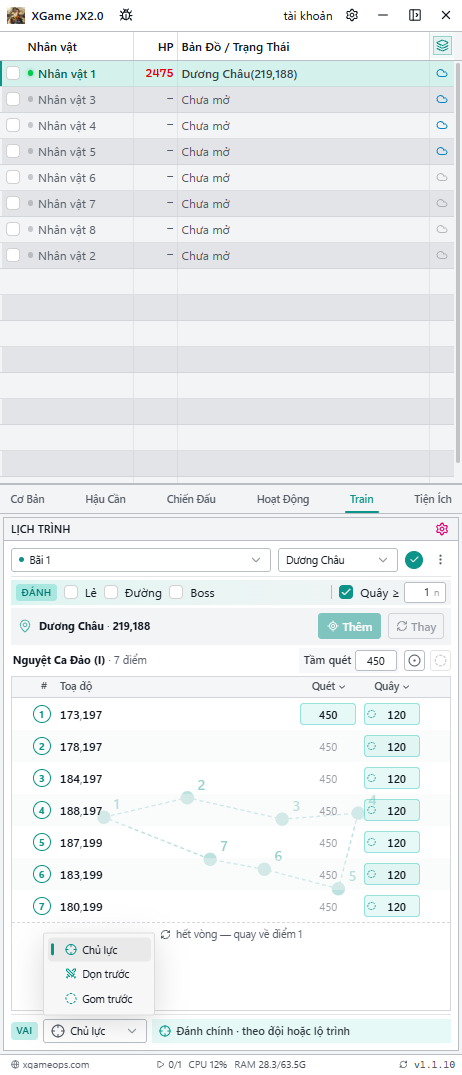Select waypoint number 1 circle
Screen dimensions: 462x1075
pos(42,714)
